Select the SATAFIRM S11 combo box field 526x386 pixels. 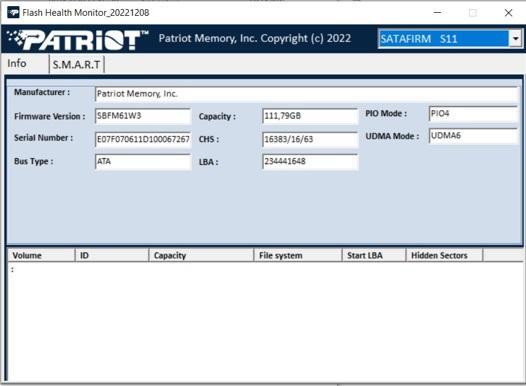point(450,39)
